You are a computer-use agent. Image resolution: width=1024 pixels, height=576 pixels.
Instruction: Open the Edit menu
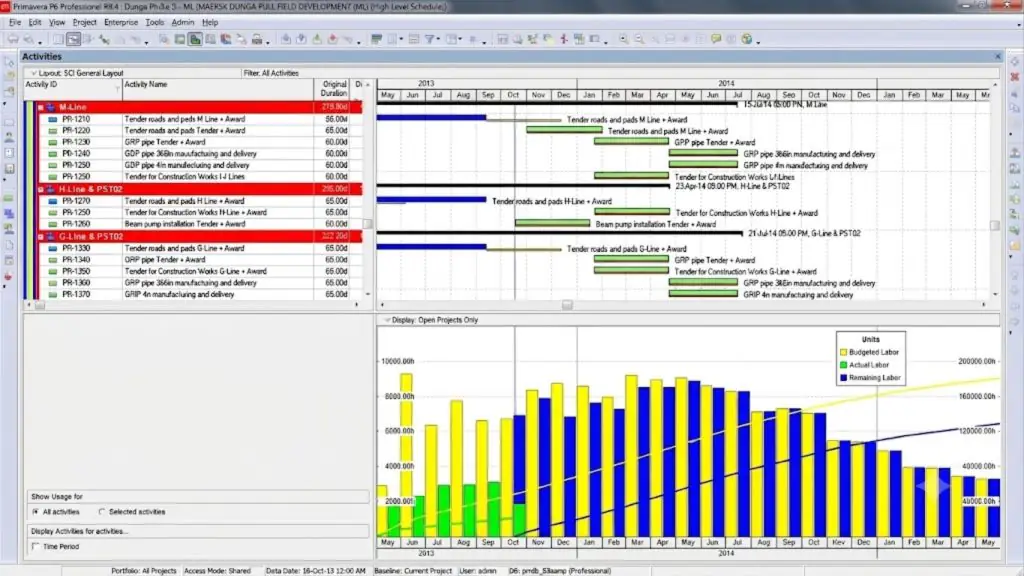(35, 22)
